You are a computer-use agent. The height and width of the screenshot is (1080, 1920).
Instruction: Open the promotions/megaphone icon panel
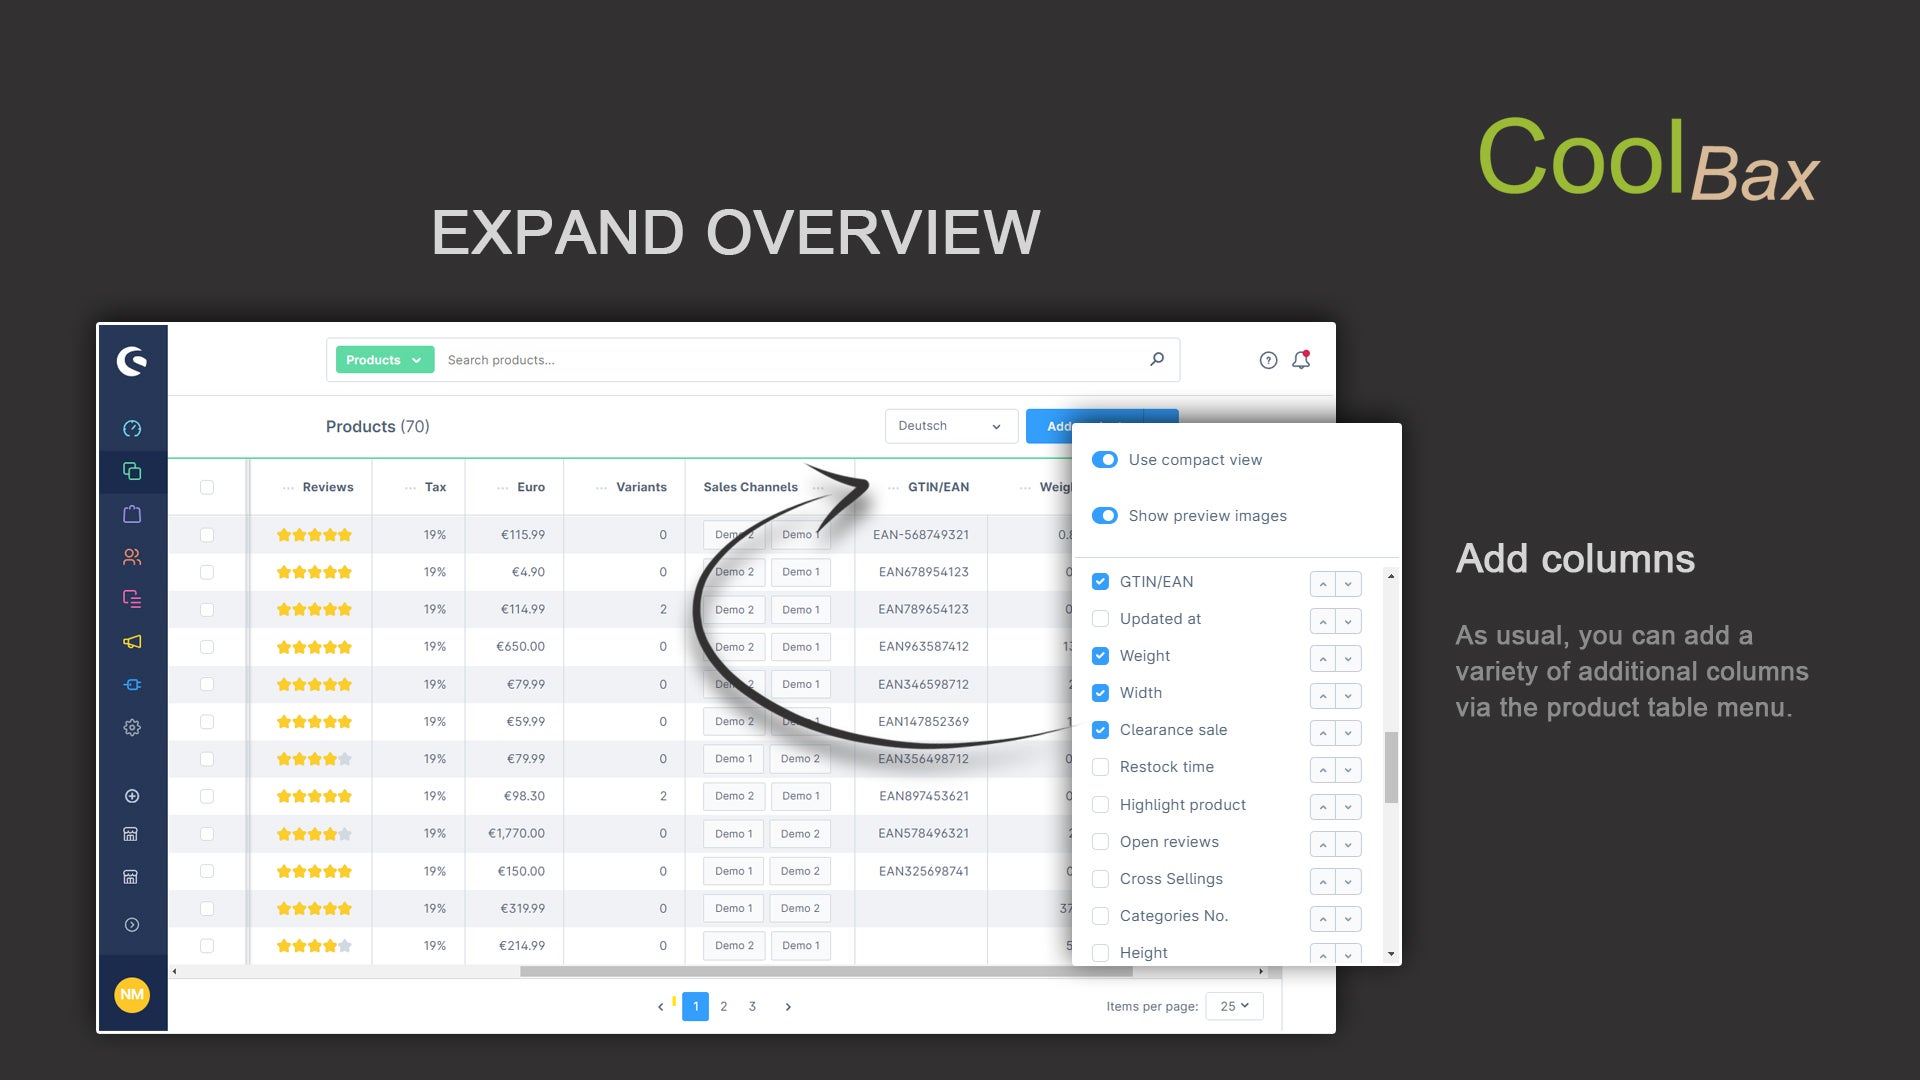[131, 641]
